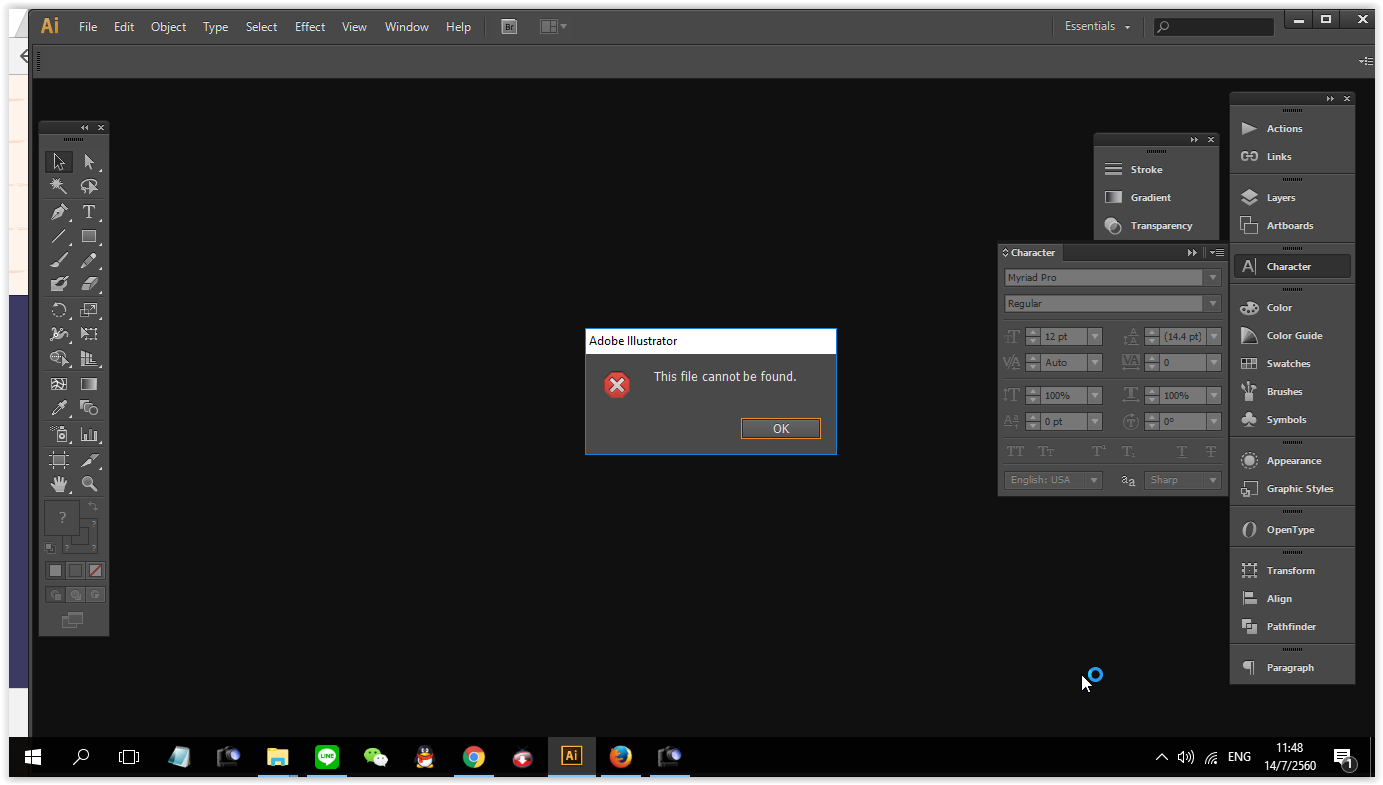Viewport: 1383px width, 785px height.
Task: Open the Bridge (Br) button
Action: point(509,27)
